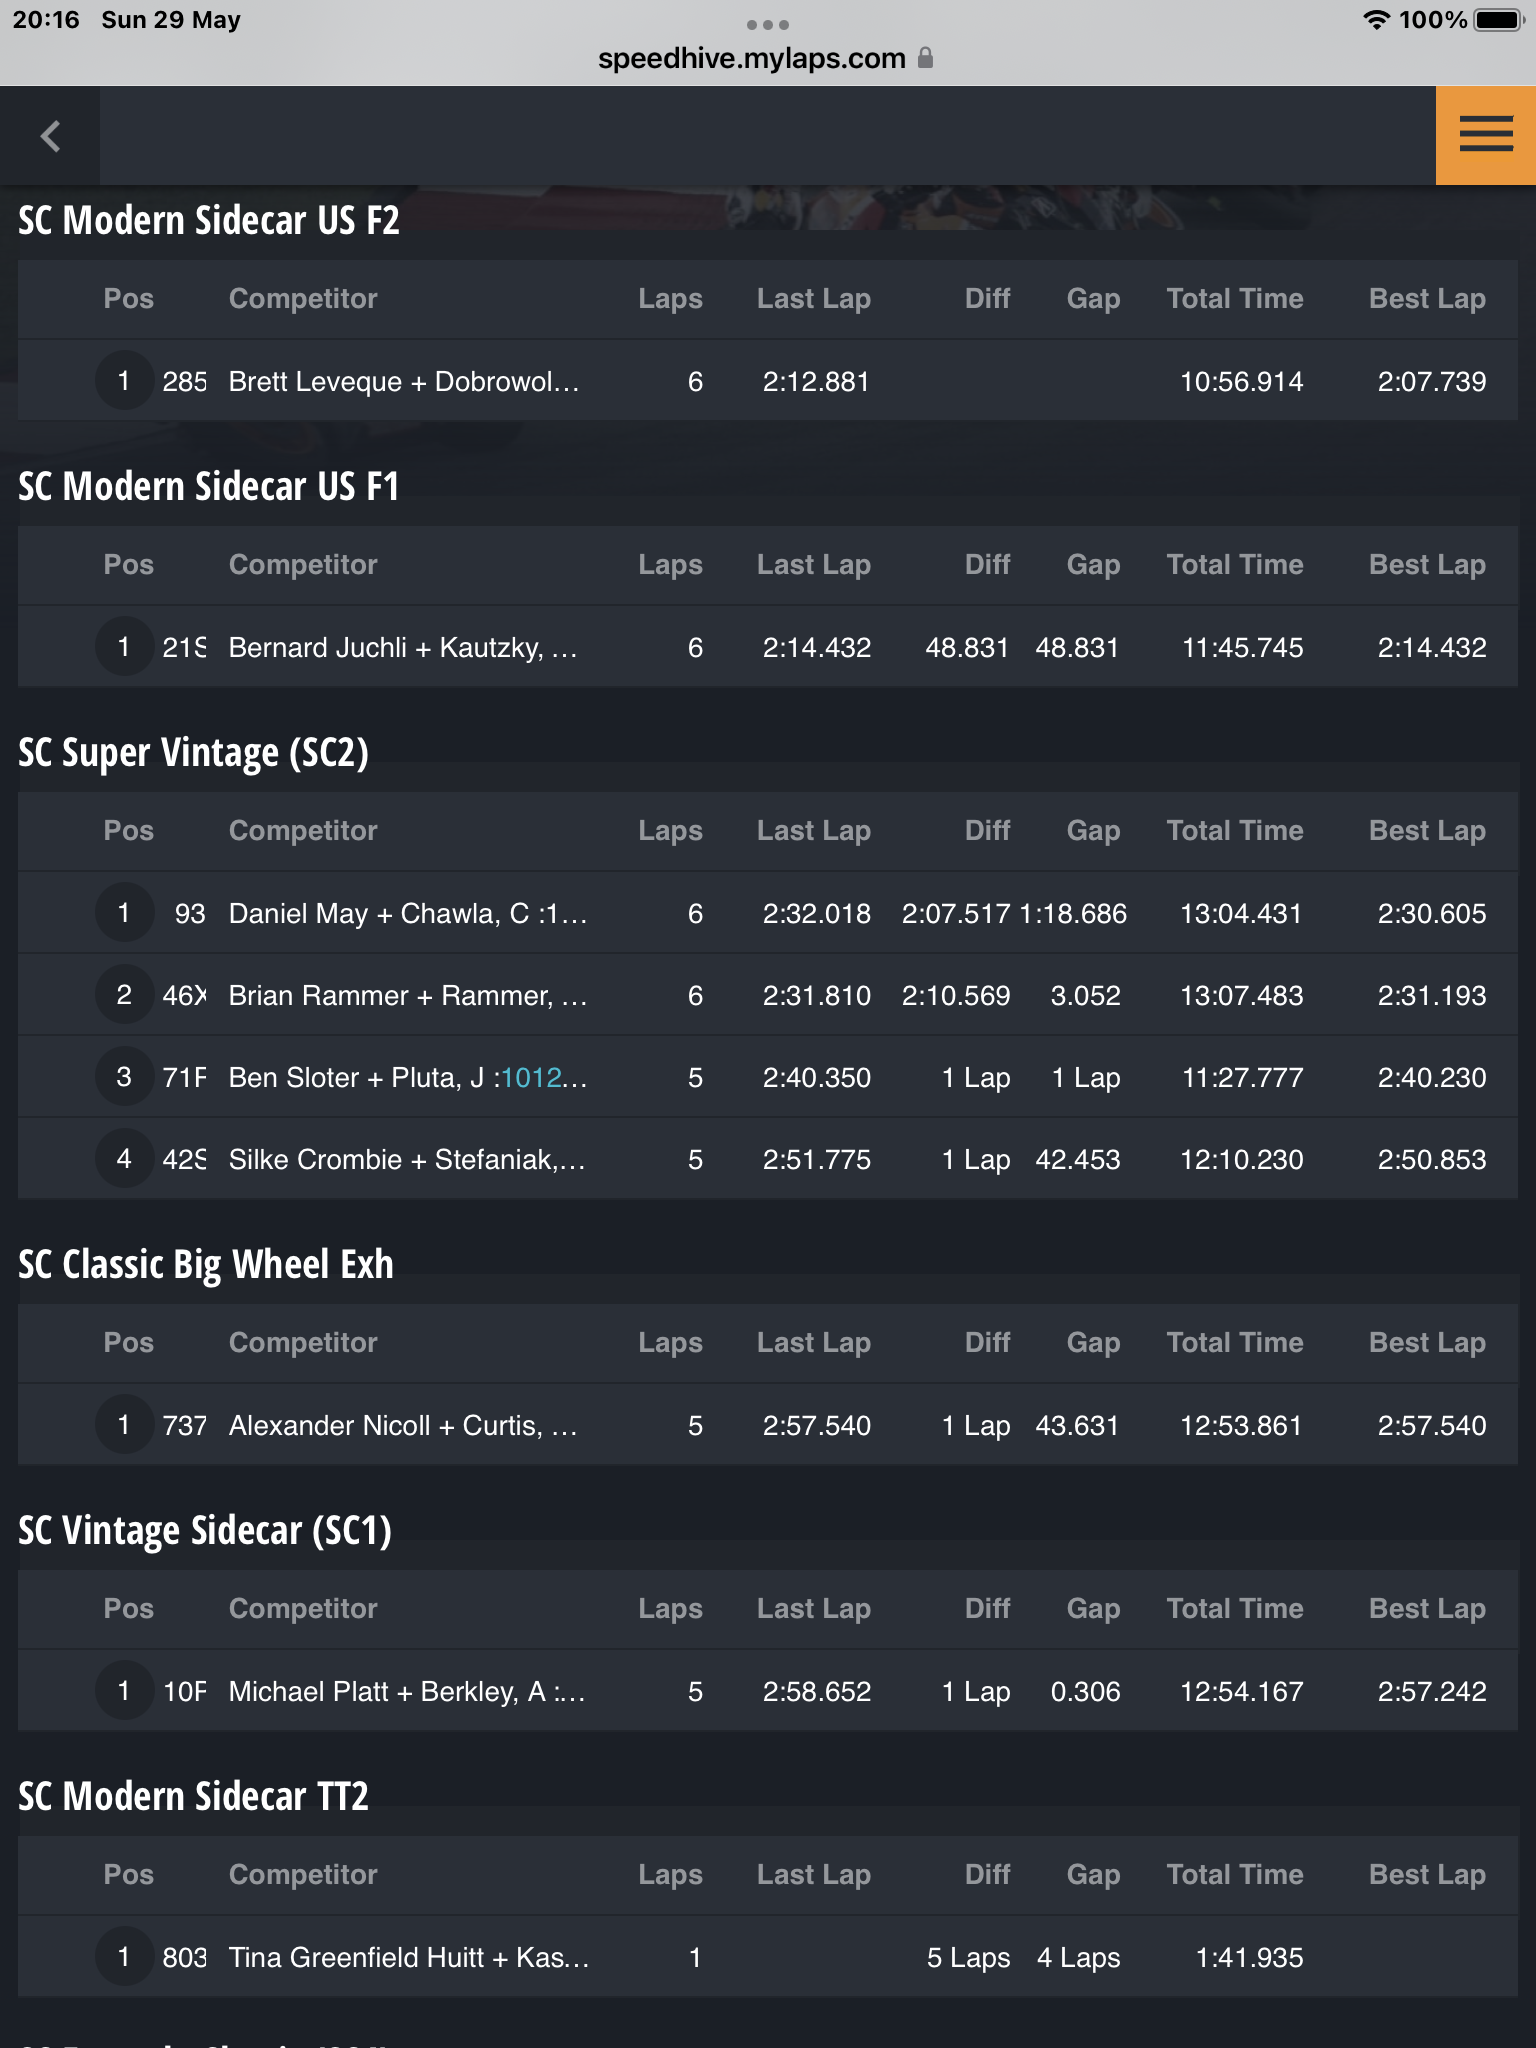Tap the battery indicator icon
The image size is (1536, 2048).
[x=1498, y=20]
